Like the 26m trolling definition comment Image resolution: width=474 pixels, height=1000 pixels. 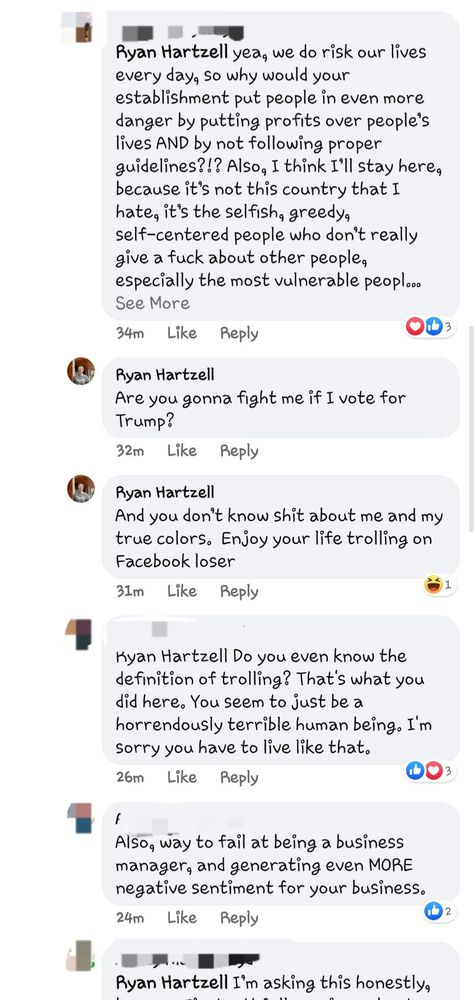tap(182, 777)
